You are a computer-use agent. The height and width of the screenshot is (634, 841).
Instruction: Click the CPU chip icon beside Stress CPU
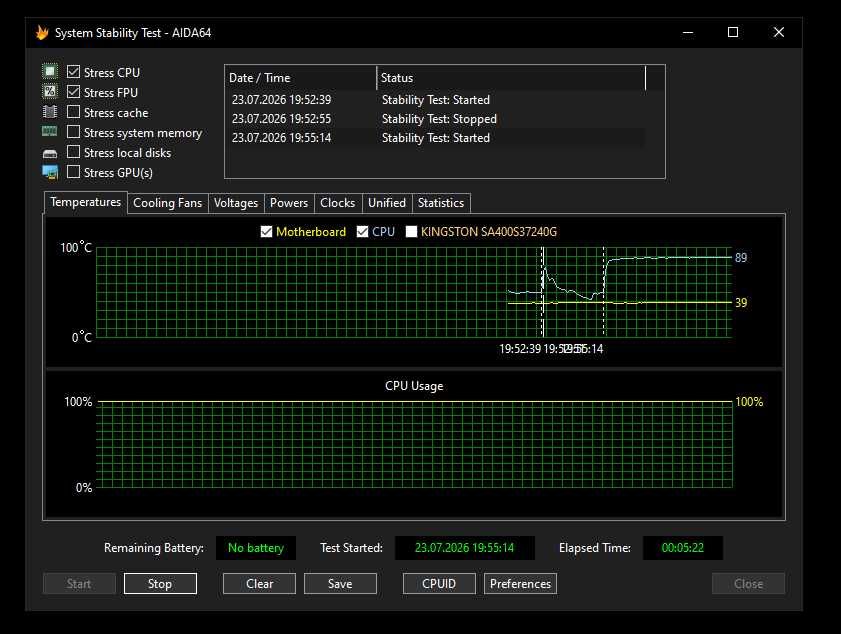(50, 71)
